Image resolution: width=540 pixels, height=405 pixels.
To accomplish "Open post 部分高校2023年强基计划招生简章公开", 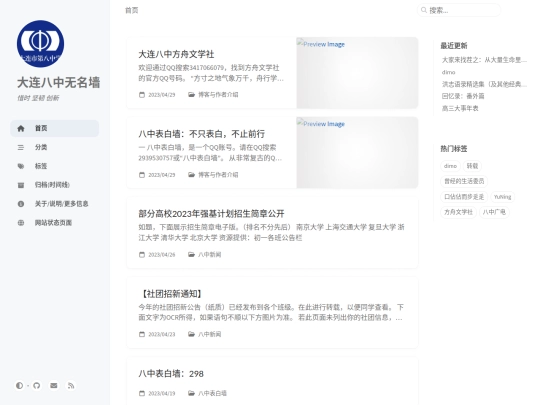I will (x=211, y=214).
